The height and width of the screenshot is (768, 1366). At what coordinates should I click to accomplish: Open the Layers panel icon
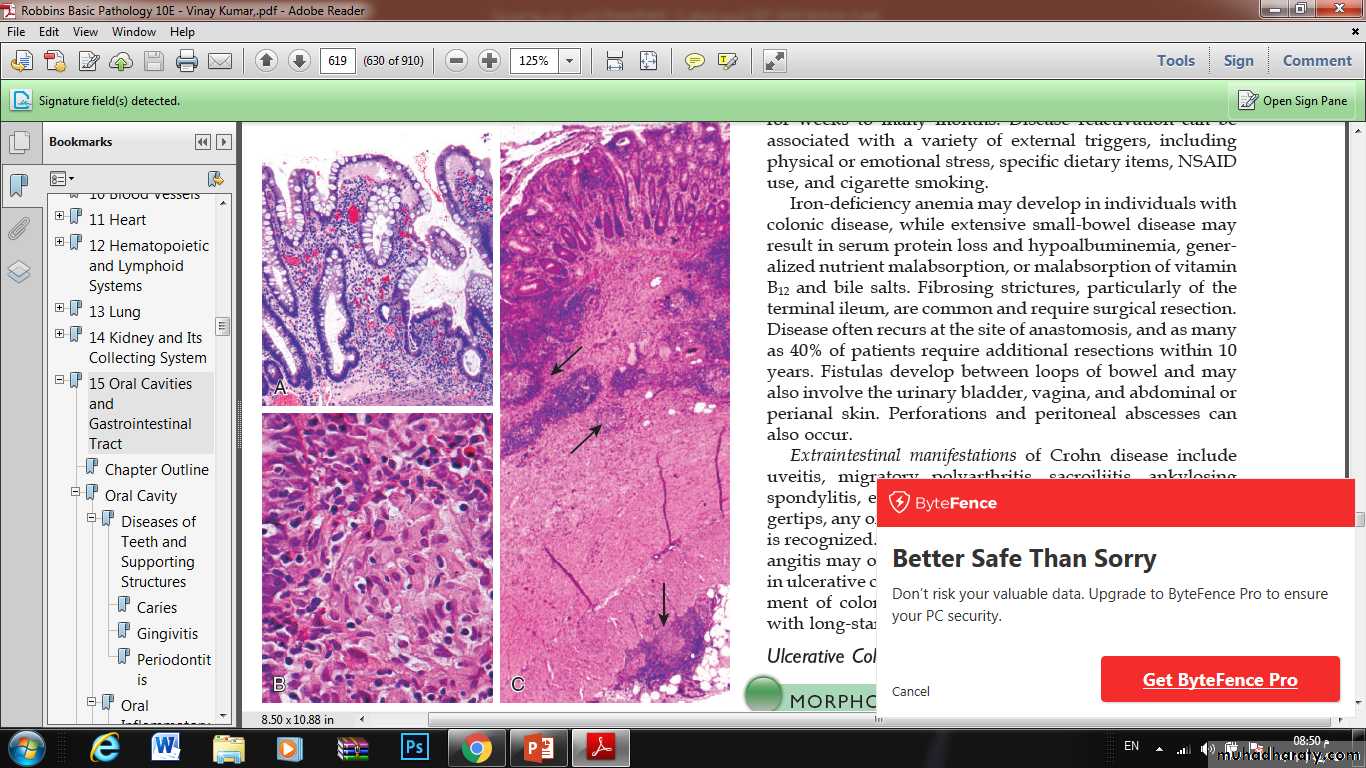18,272
